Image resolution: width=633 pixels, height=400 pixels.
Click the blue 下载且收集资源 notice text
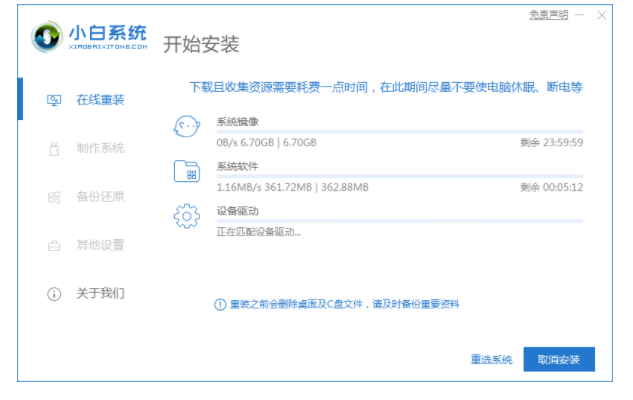386,87
